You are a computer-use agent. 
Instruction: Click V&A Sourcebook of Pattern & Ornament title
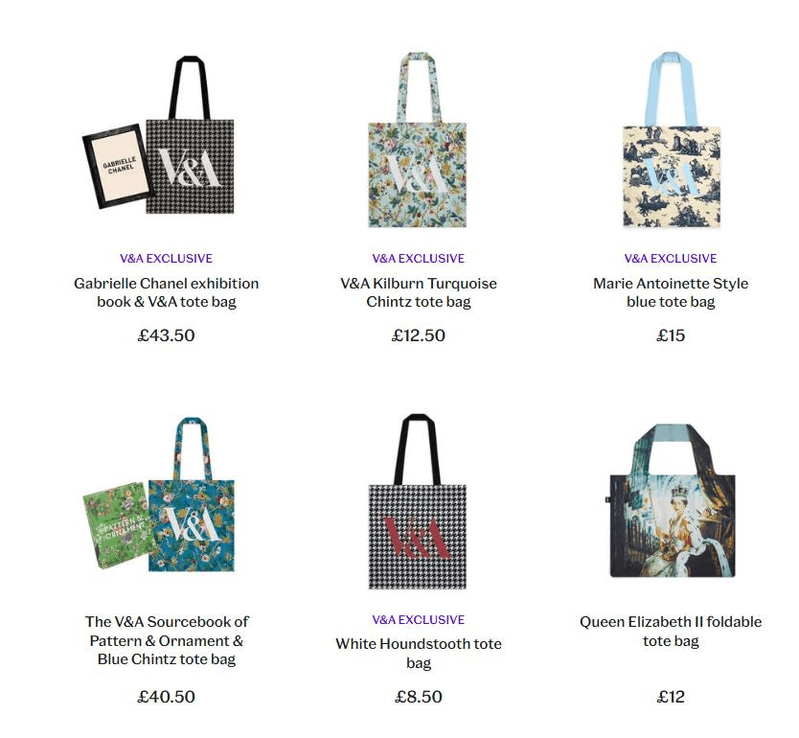(167, 640)
